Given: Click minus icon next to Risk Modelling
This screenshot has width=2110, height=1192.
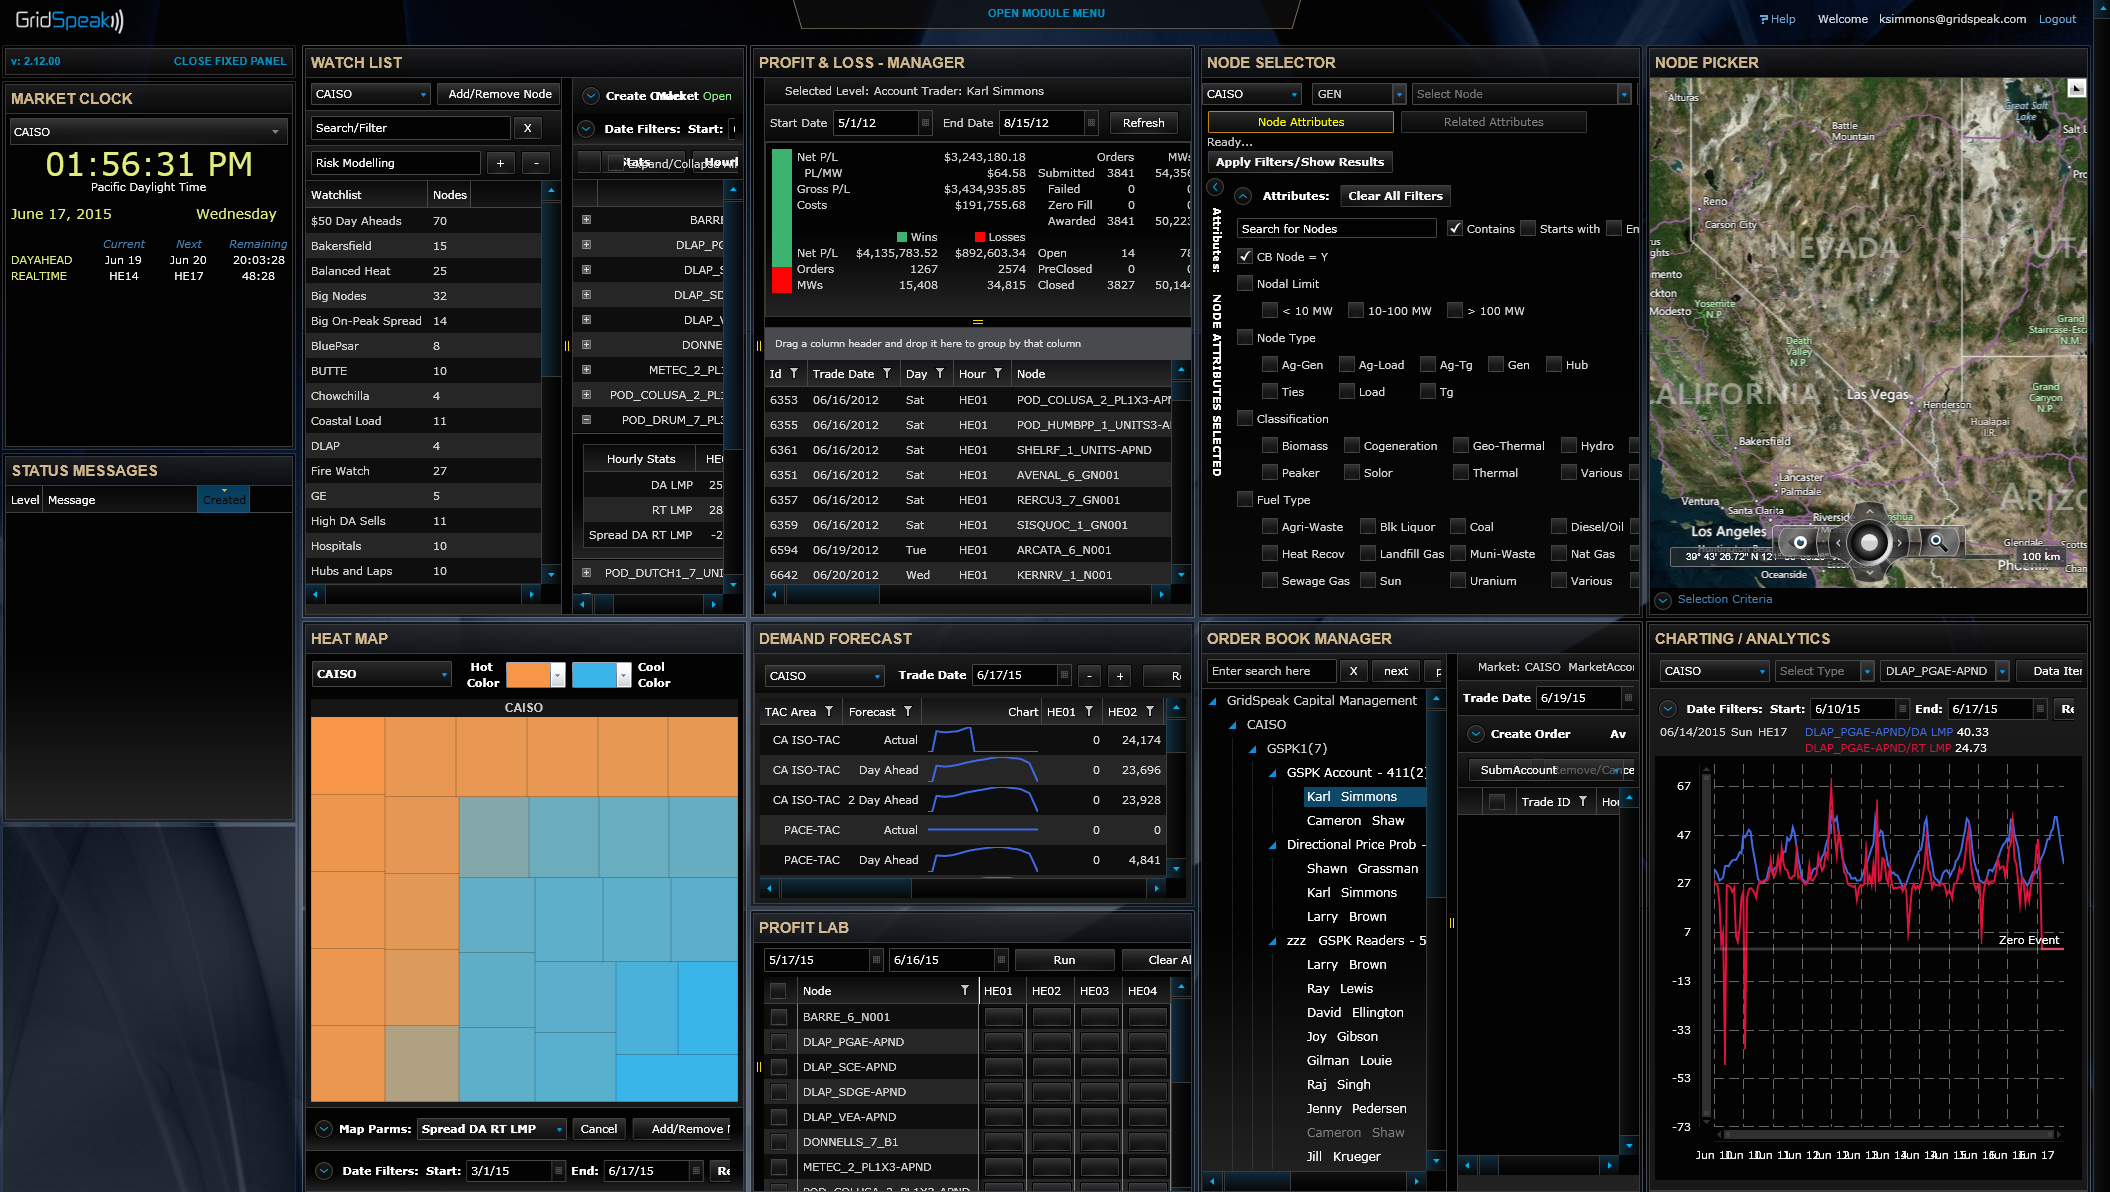Looking at the screenshot, I should pyautogui.click(x=536, y=163).
